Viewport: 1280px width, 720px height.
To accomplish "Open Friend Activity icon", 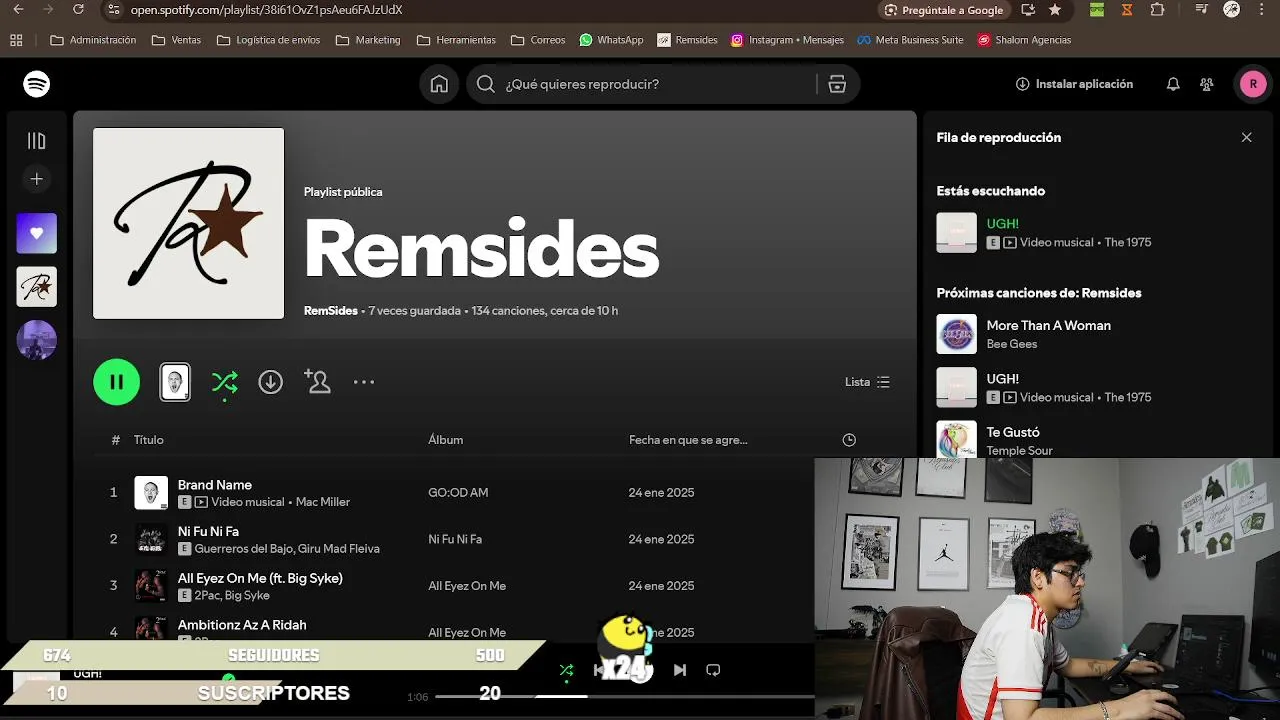I will [x=1207, y=84].
